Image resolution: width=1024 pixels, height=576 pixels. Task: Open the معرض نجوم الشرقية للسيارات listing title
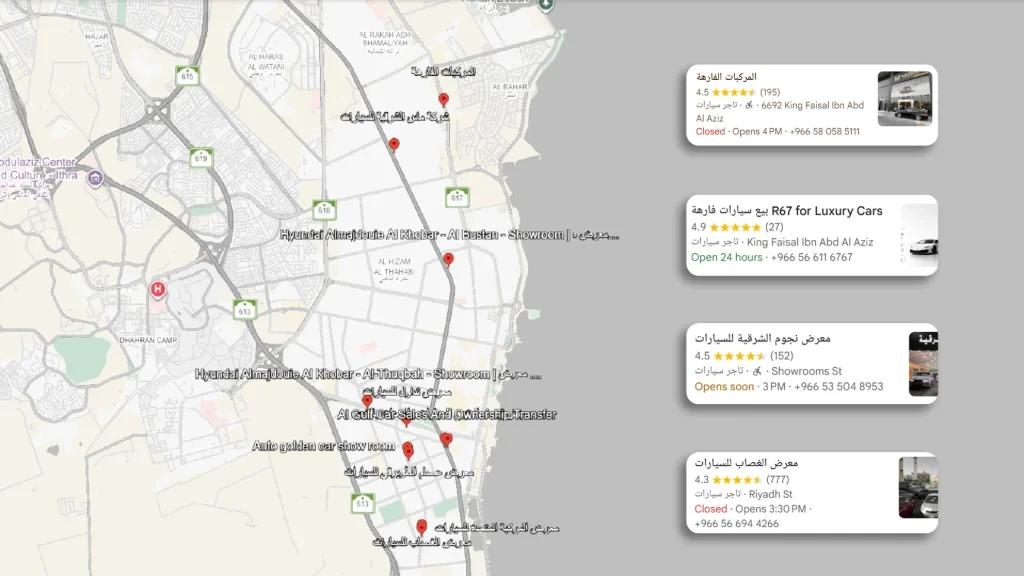[762, 338]
